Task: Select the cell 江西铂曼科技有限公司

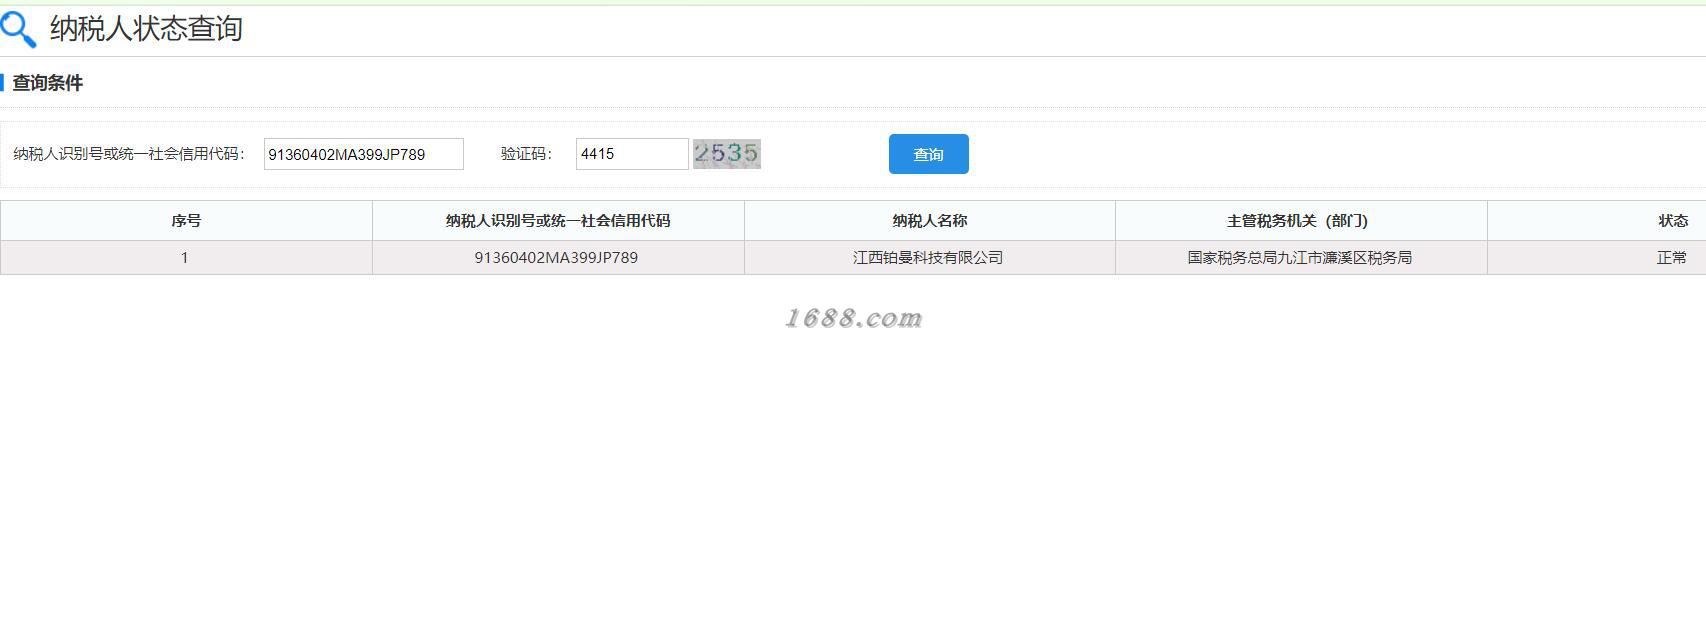Action: (x=928, y=258)
